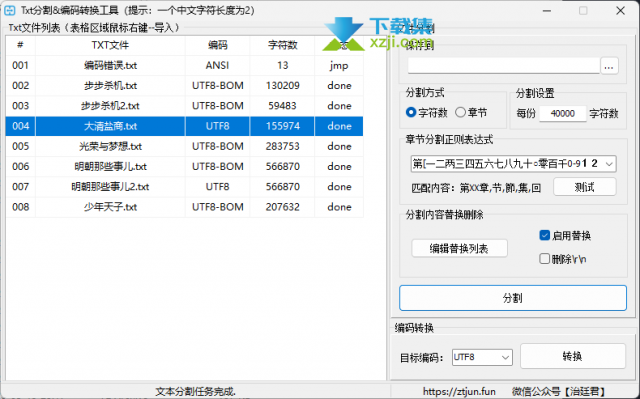Click the 字符数 column header
The image size is (640, 399).
pos(282,45)
